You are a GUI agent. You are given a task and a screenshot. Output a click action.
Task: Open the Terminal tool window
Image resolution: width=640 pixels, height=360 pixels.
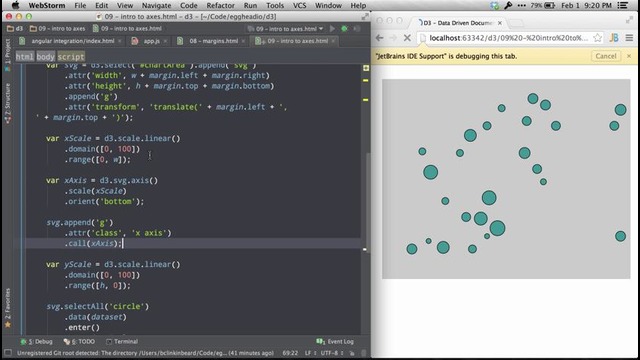point(122,342)
